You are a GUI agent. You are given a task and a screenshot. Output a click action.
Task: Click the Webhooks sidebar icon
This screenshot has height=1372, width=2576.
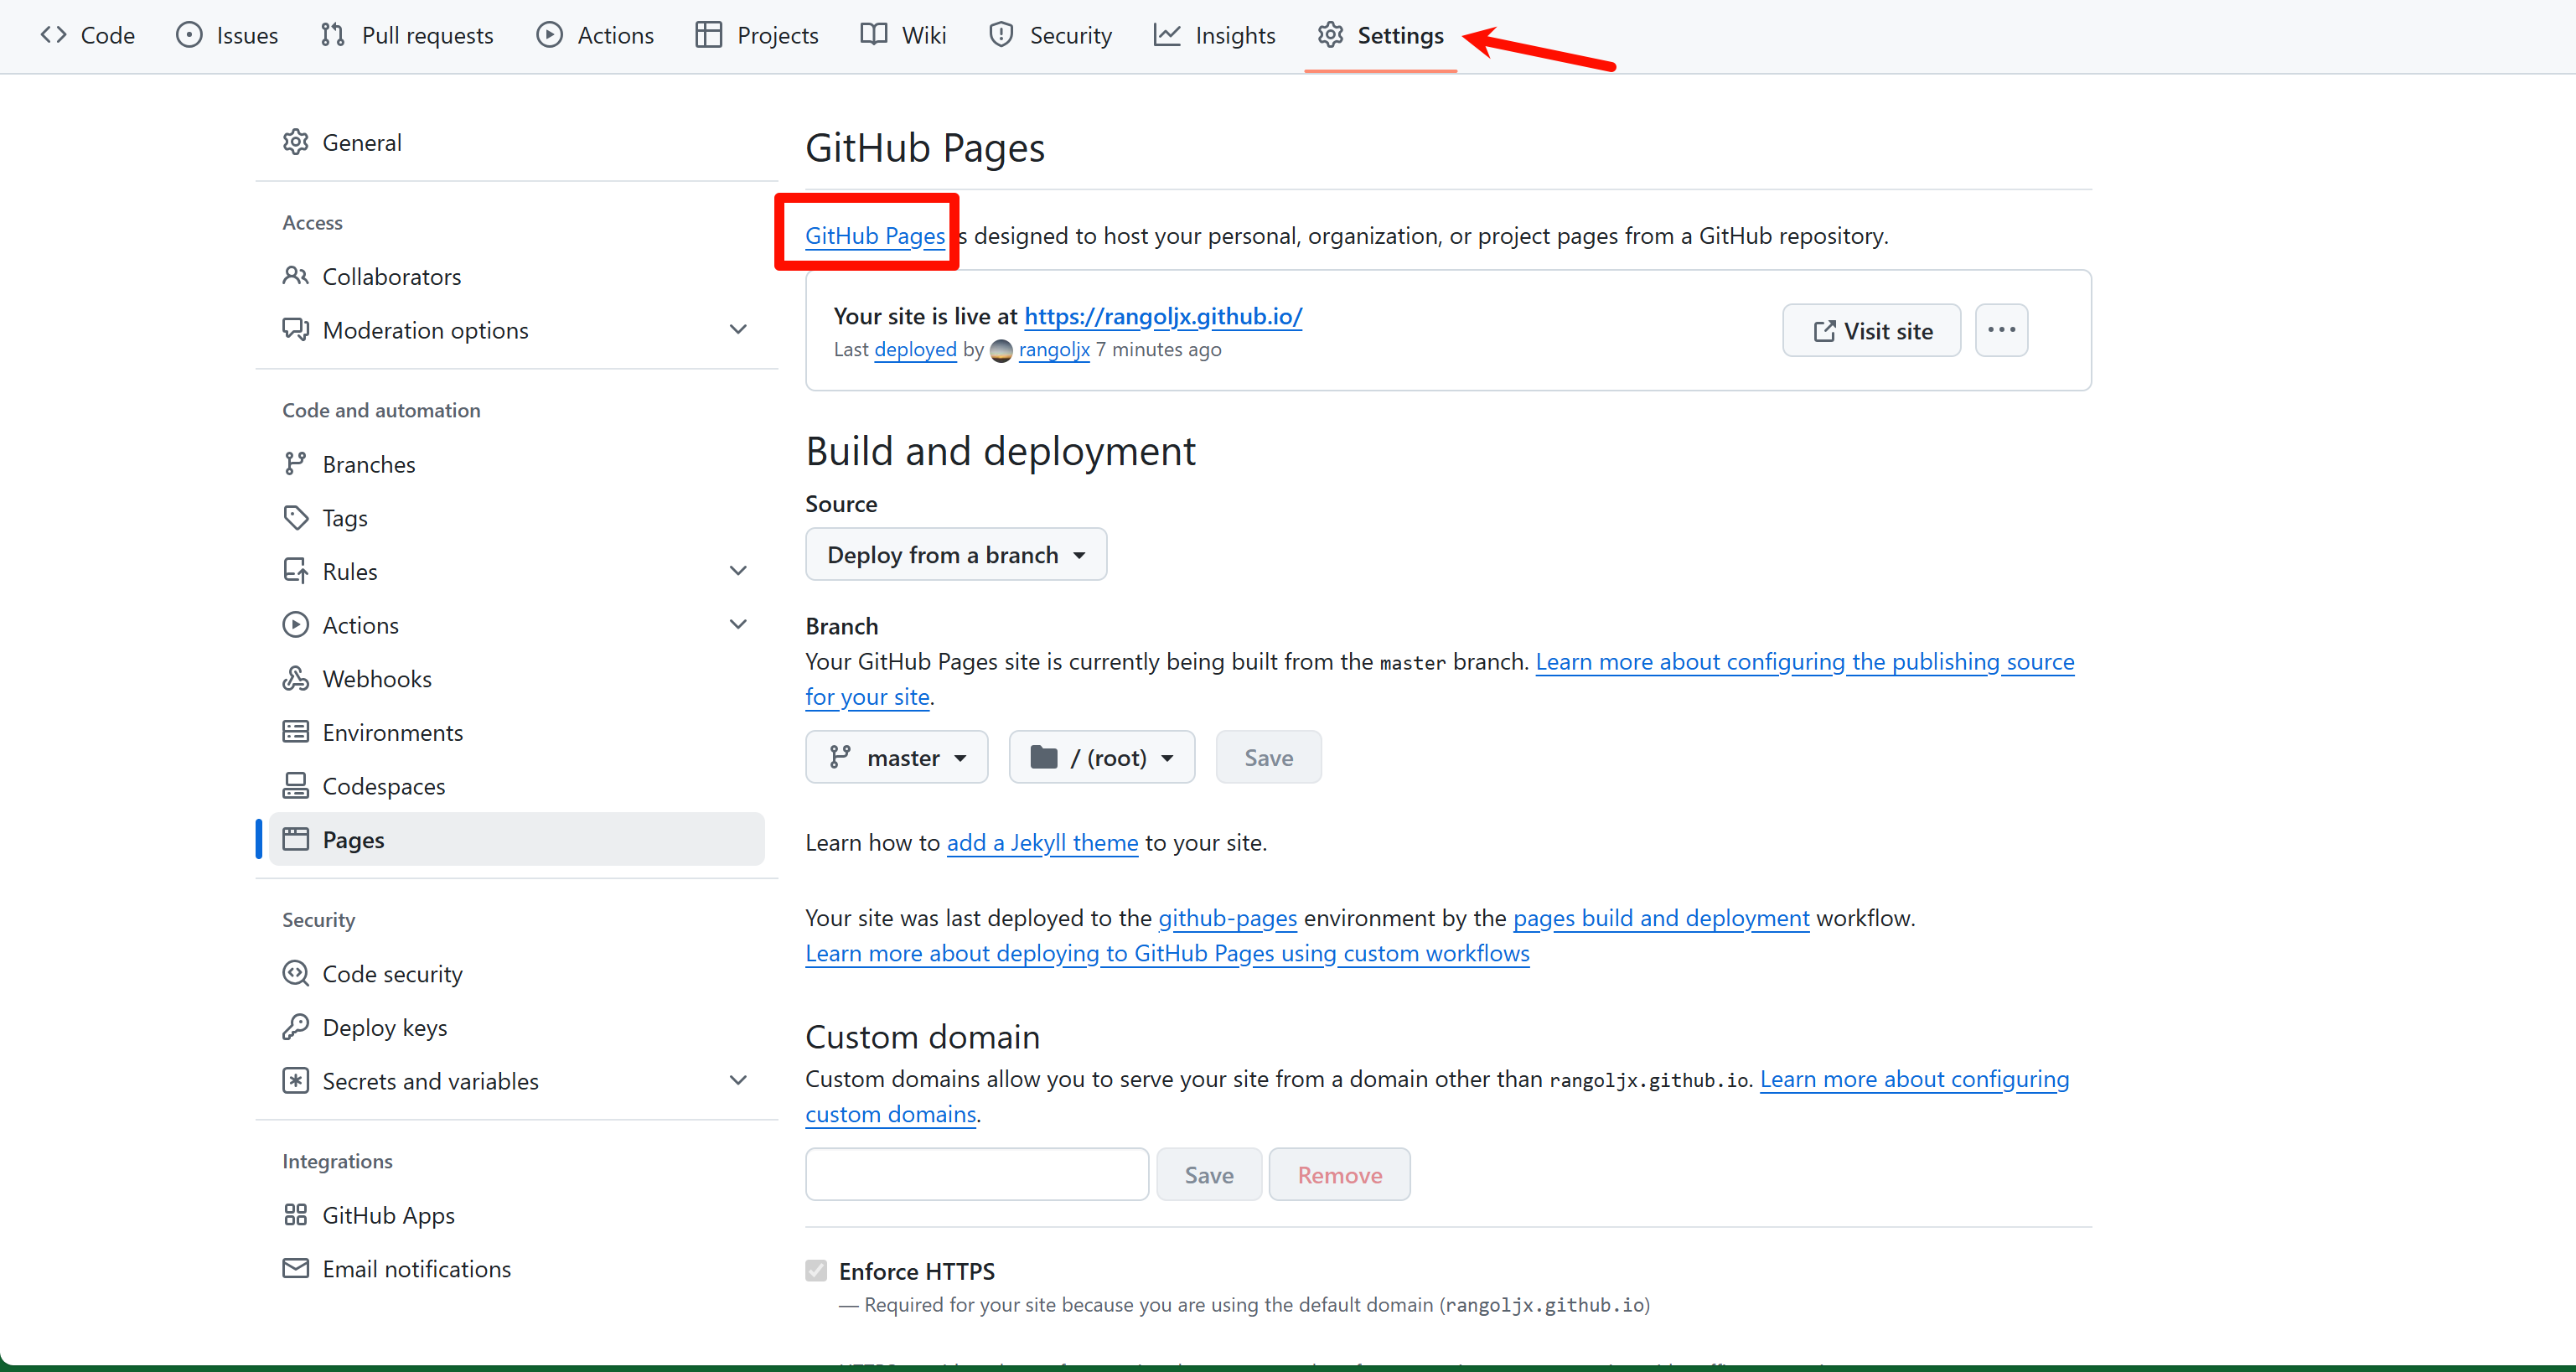(296, 678)
